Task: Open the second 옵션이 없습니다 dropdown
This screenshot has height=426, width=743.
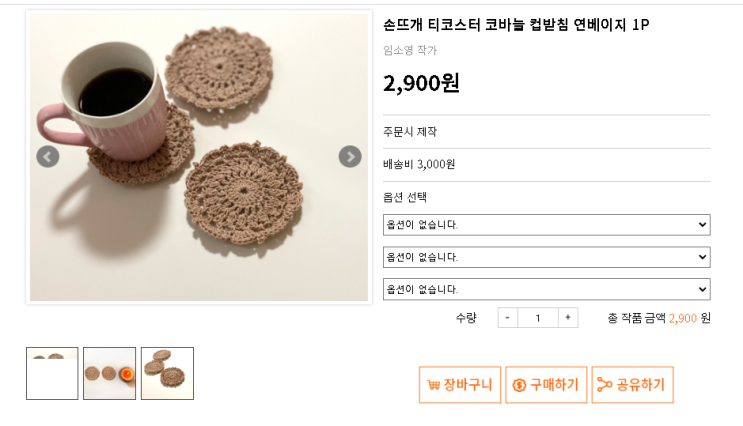Action: tap(546, 257)
